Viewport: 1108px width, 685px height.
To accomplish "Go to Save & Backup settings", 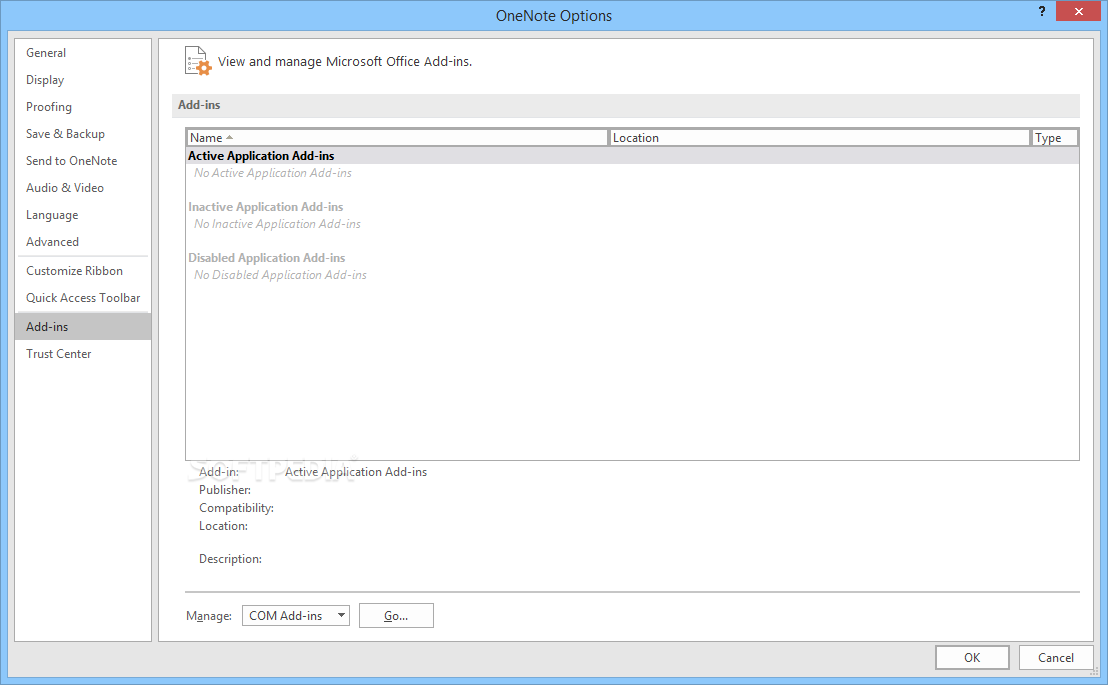I will point(83,134).
